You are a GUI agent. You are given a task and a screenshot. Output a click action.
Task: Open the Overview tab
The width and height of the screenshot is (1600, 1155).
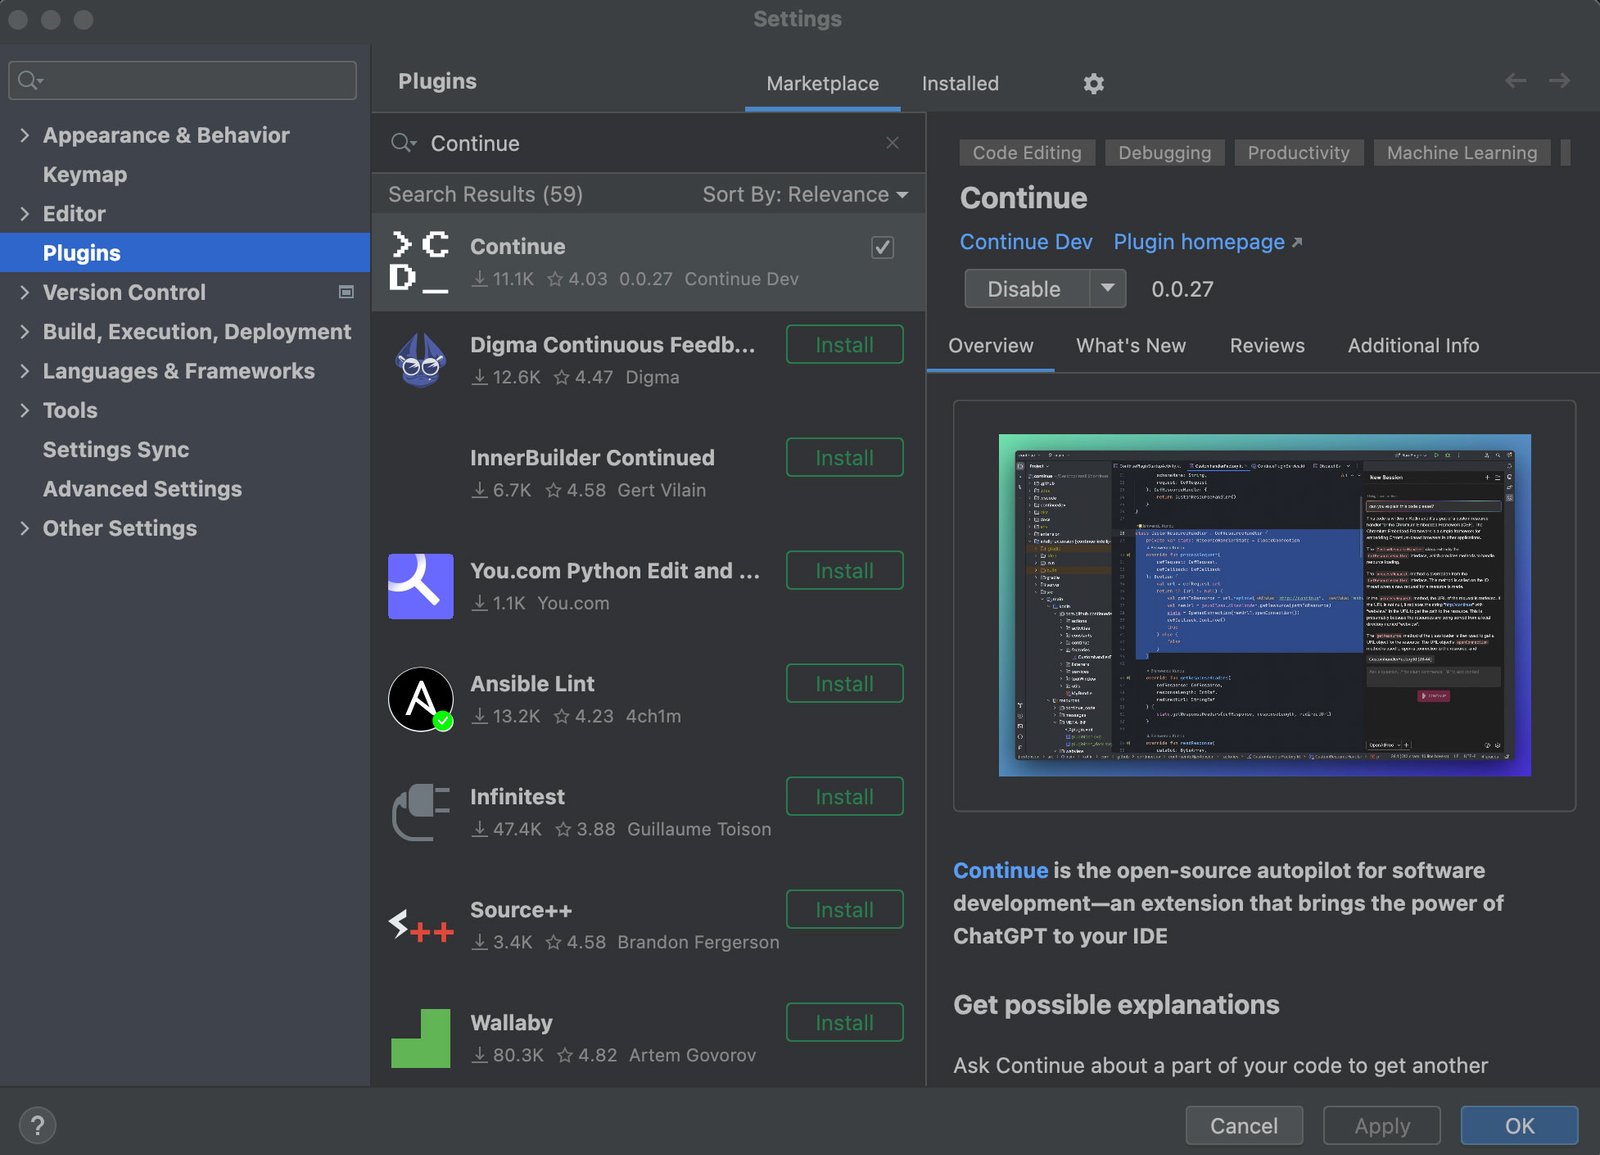990,345
